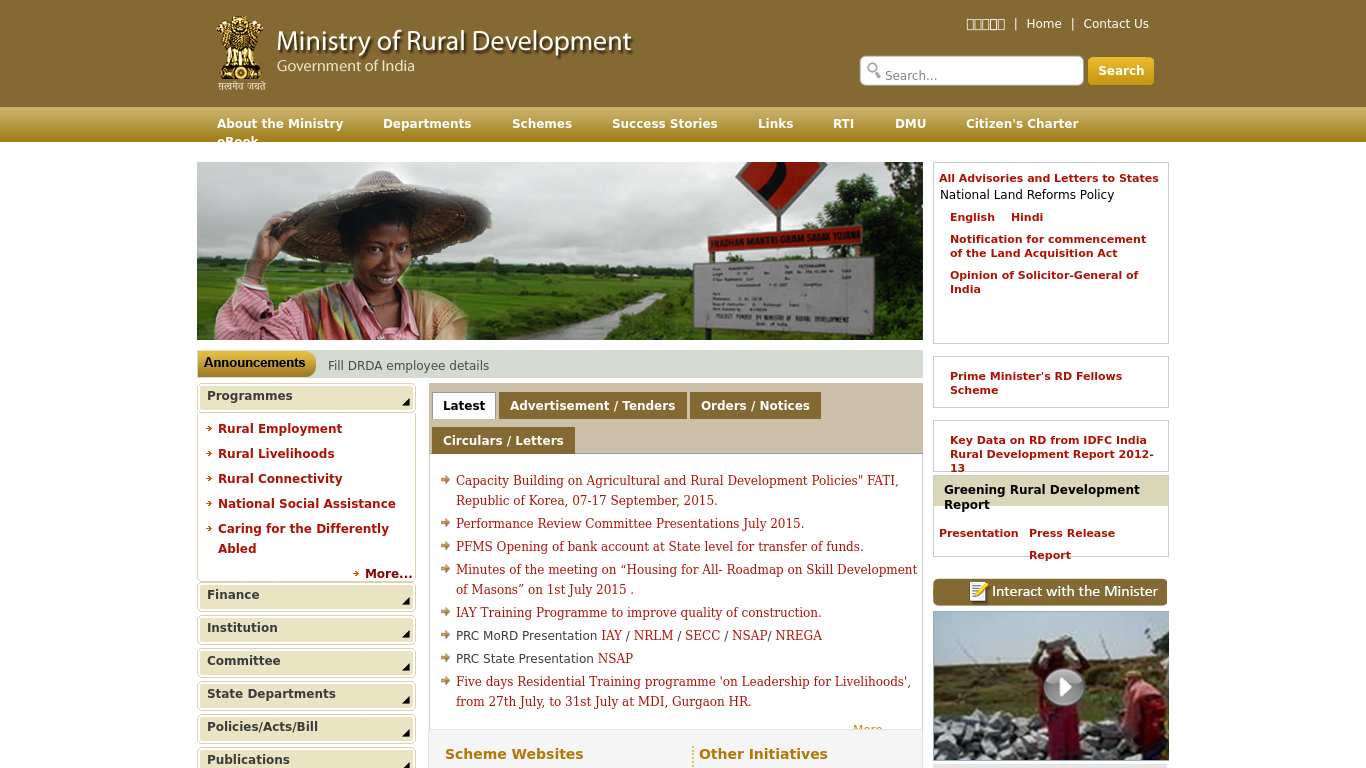This screenshot has height=768, width=1366.
Task: Open Prime Minister's RD Fellows Scheme
Action: coord(1036,383)
